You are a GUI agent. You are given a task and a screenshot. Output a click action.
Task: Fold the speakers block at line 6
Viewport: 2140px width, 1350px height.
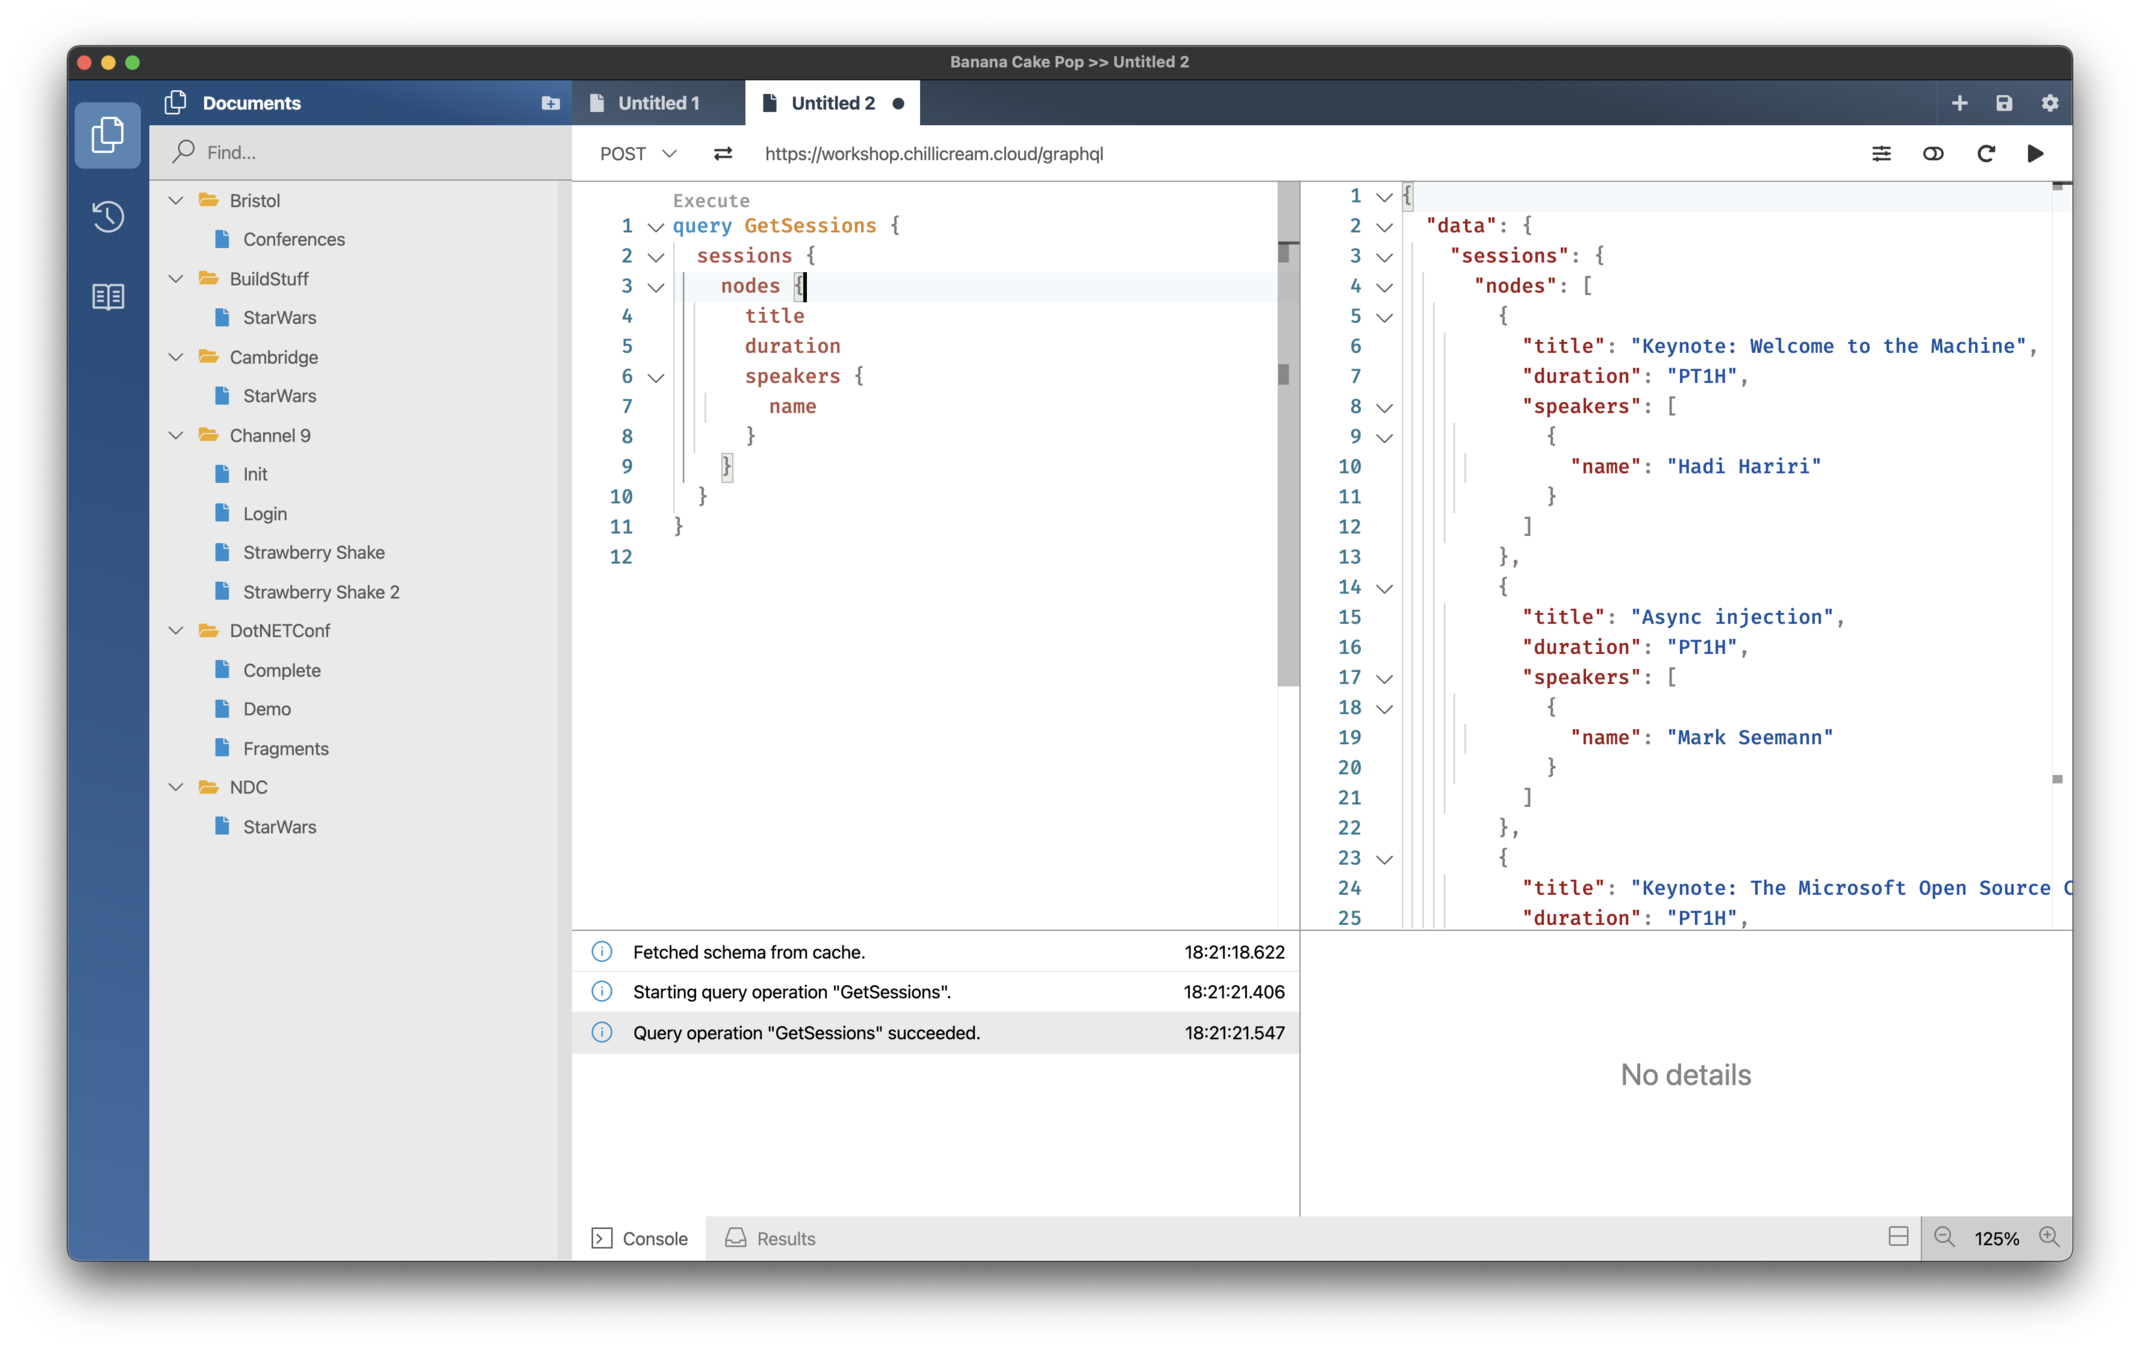[656, 377]
